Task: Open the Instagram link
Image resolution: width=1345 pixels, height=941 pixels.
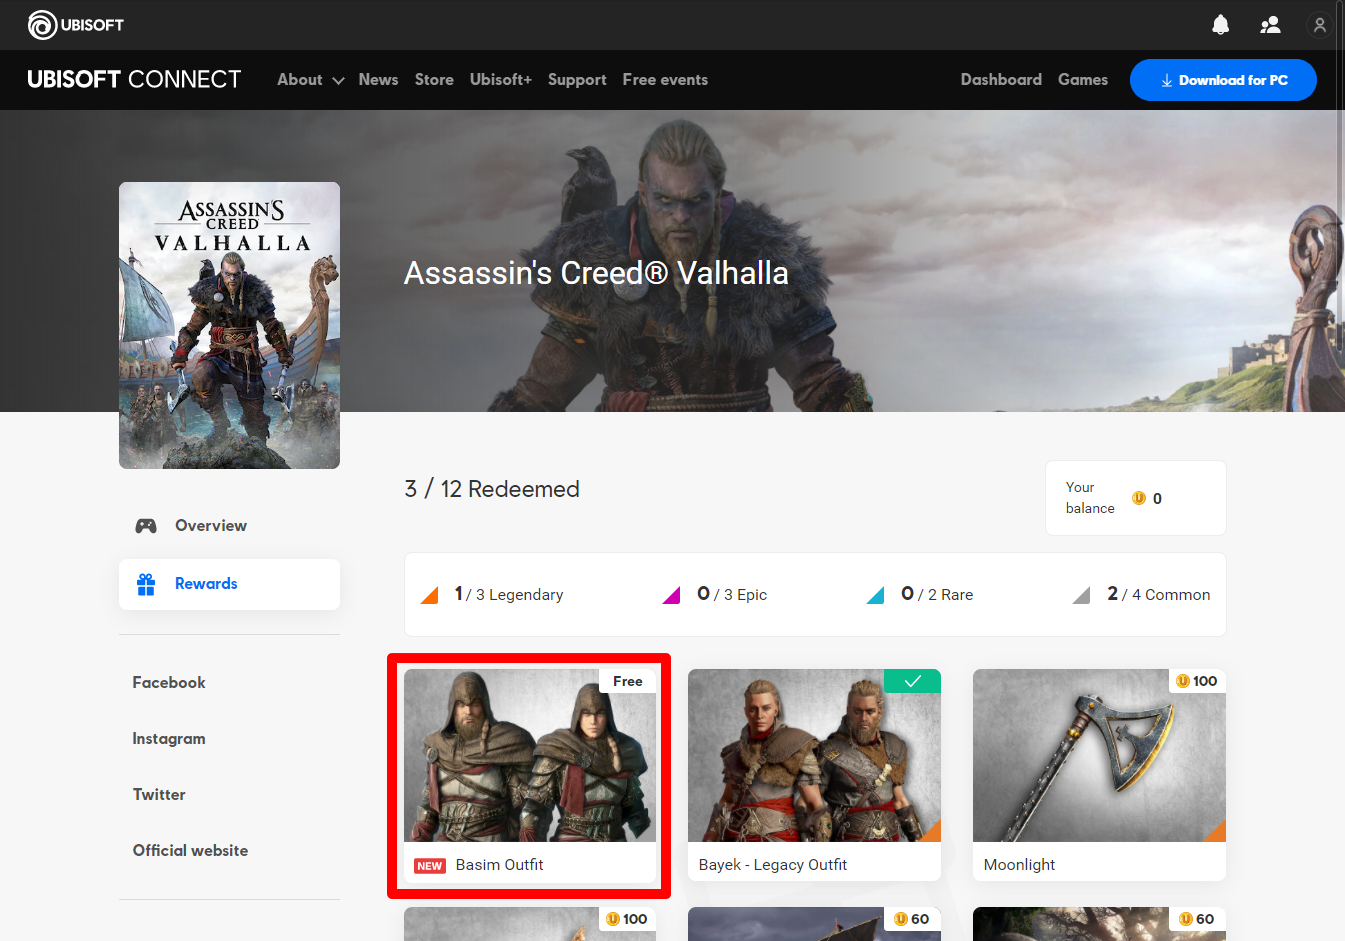Action: 169,739
